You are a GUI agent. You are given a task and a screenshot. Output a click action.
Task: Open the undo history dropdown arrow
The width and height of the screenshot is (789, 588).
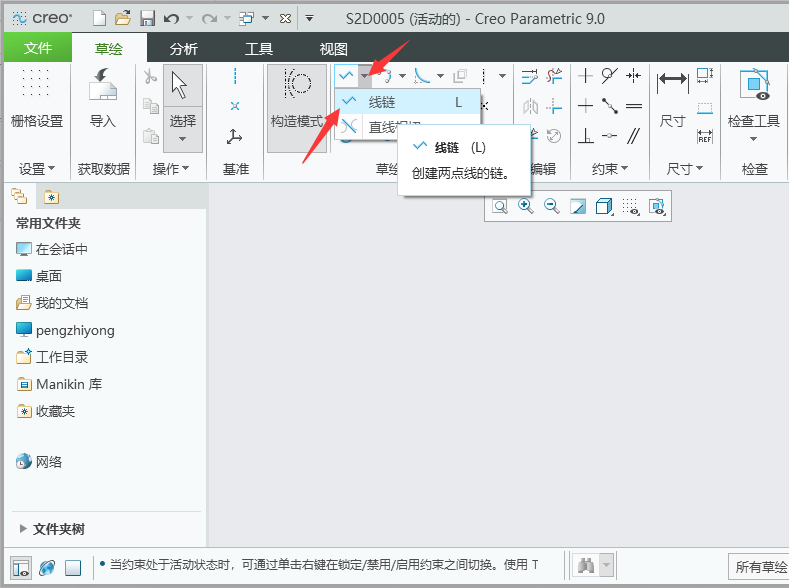(189, 19)
